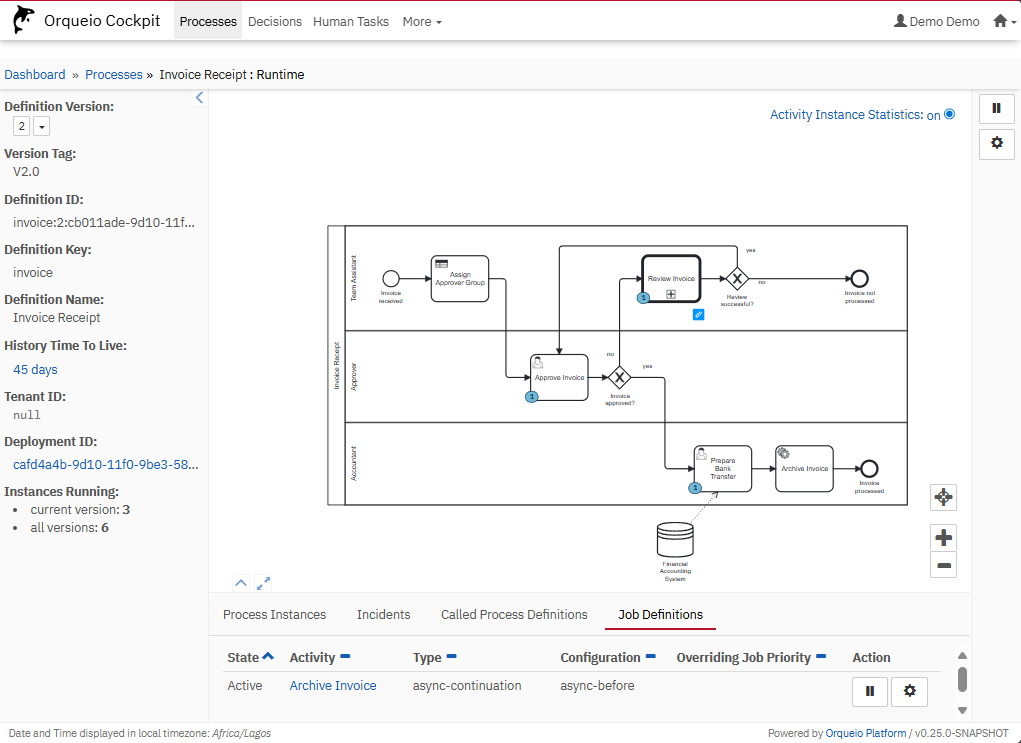
Task: Maximize the diagram with expand arrows icon
Action: [x=264, y=583]
